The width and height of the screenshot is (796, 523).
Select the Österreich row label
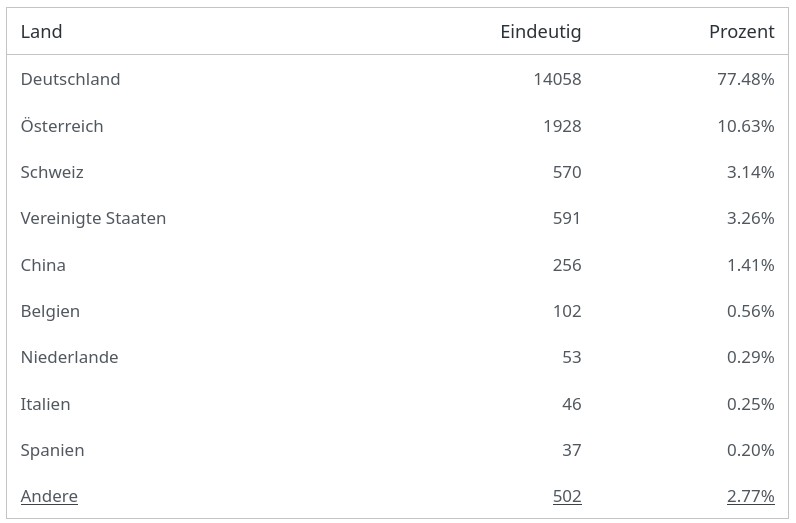click(62, 126)
